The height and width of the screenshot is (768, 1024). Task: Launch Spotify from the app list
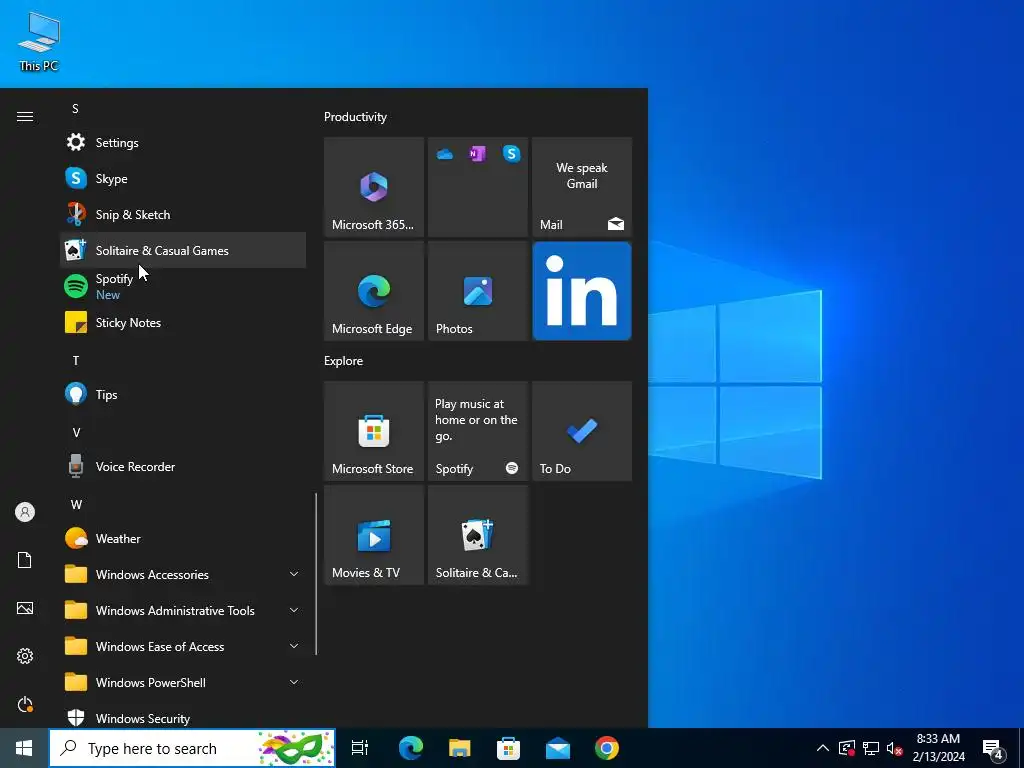182,286
